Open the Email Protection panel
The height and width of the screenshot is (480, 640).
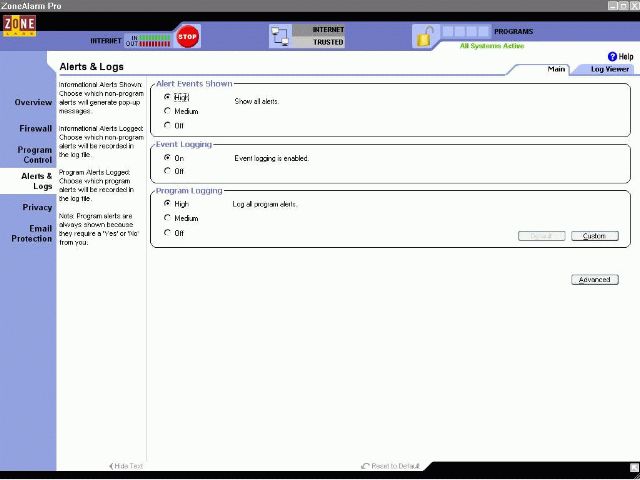[x=32, y=233]
